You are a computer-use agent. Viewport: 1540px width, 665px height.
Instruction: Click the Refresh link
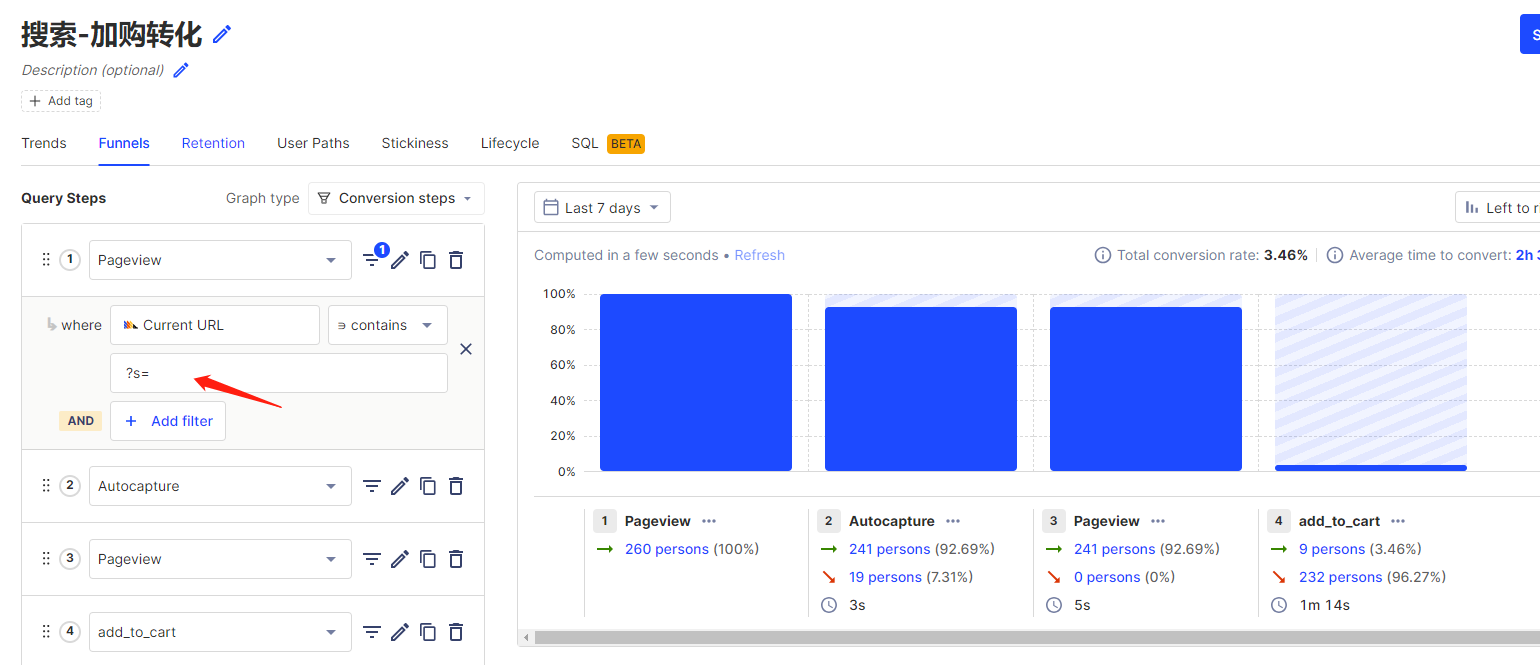pyautogui.click(x=760, y=255)
